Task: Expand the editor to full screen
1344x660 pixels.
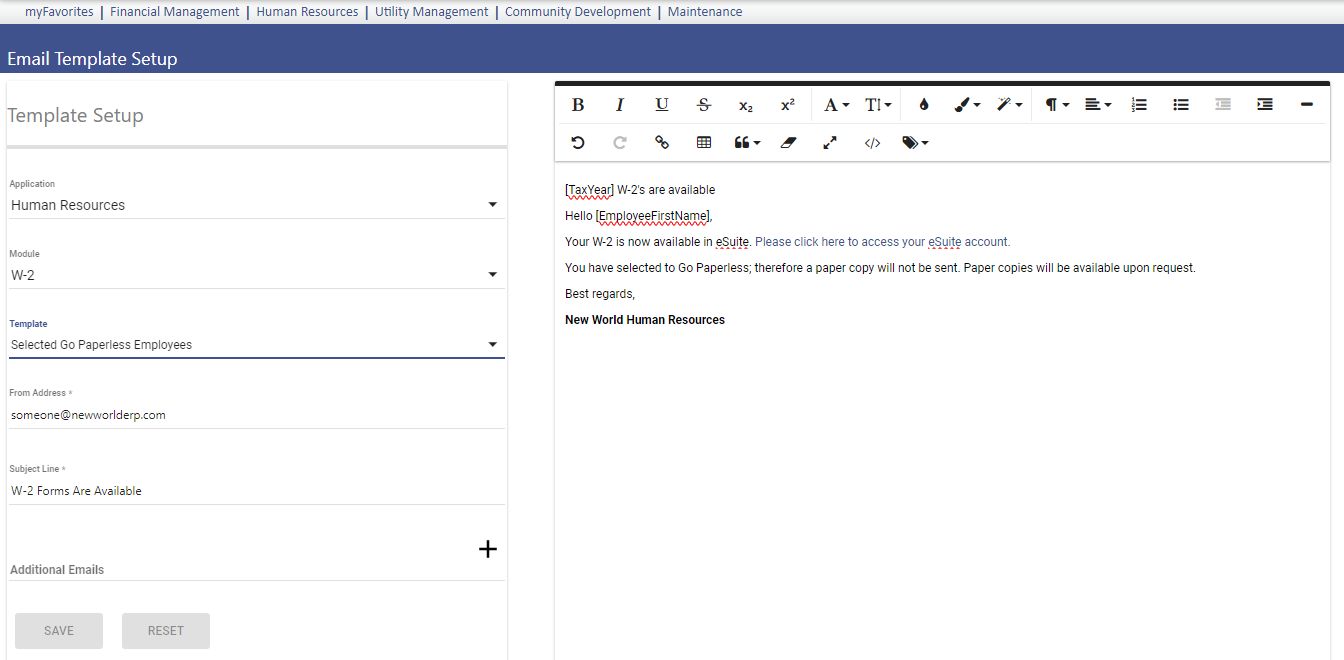Action: pyautogui.click(x=829, y=142)
